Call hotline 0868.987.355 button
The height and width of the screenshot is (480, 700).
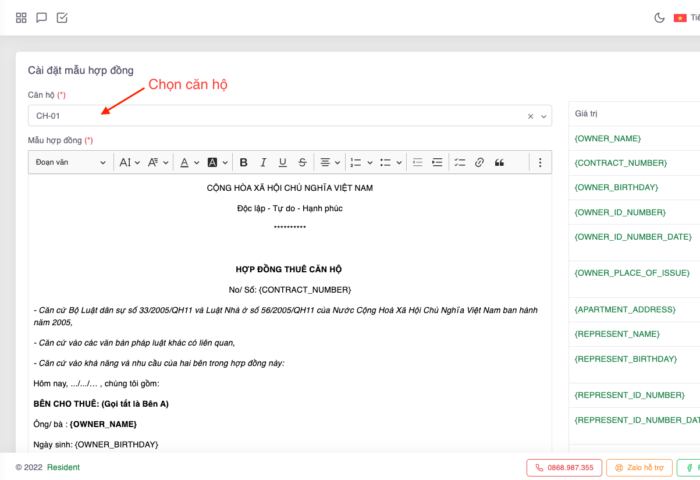(563, 467)
